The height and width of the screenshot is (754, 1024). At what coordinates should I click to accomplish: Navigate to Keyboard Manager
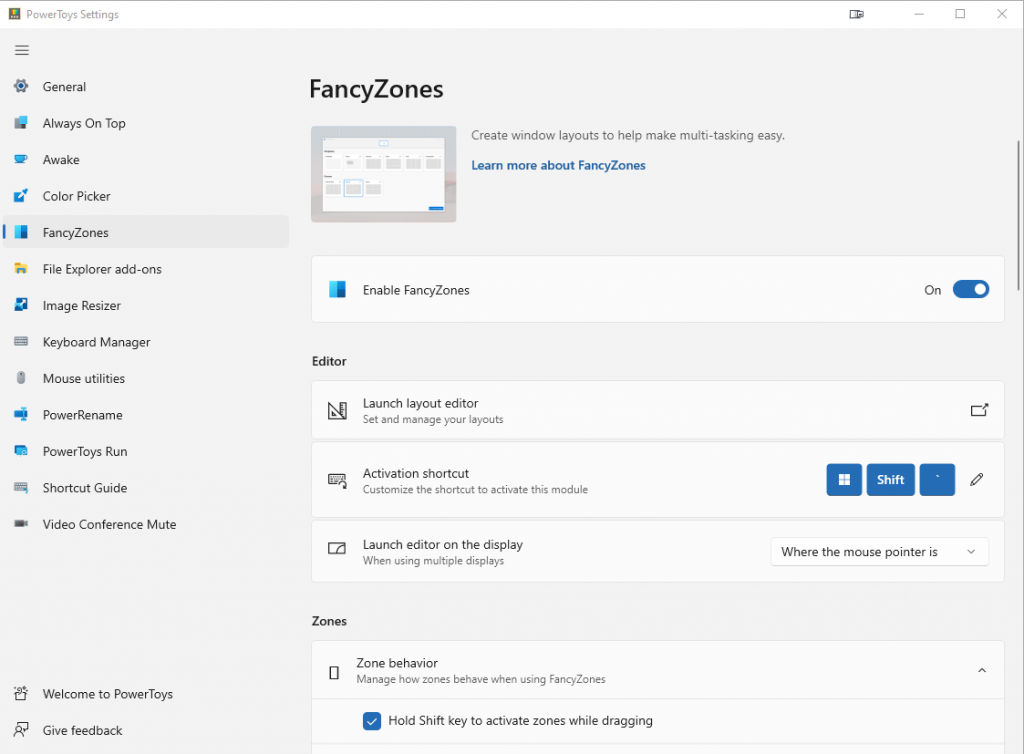[146, 341]
